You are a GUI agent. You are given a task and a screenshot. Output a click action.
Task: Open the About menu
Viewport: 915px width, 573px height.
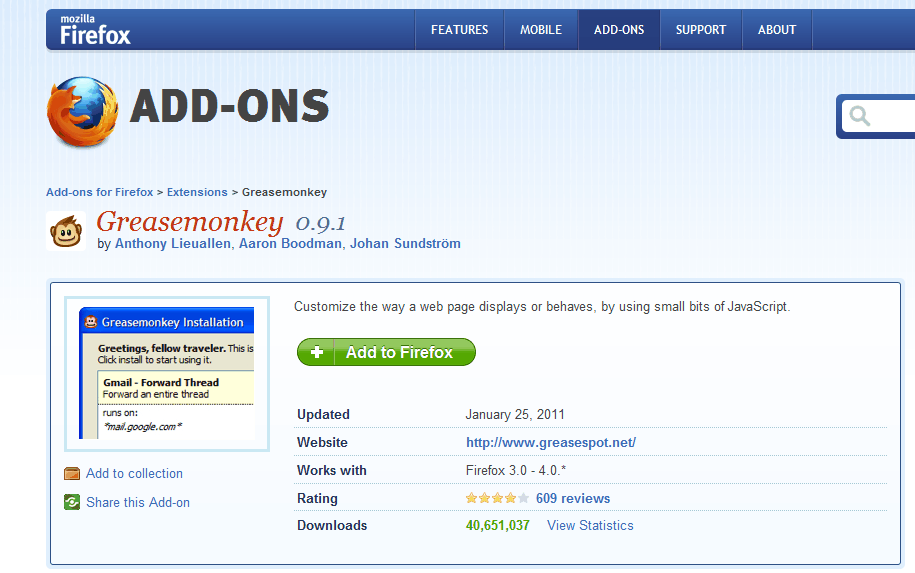click(777, 30)
